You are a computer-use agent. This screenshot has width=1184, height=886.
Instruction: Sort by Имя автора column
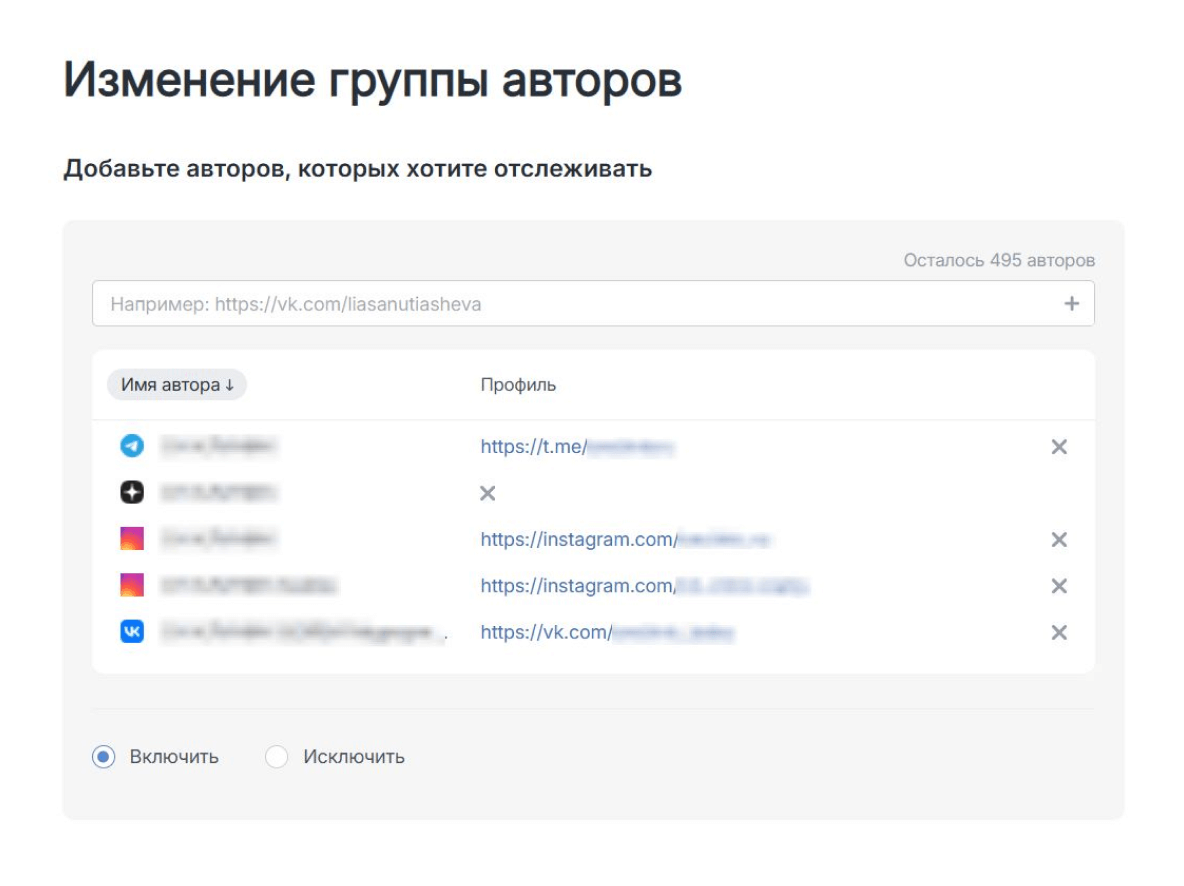177,385
